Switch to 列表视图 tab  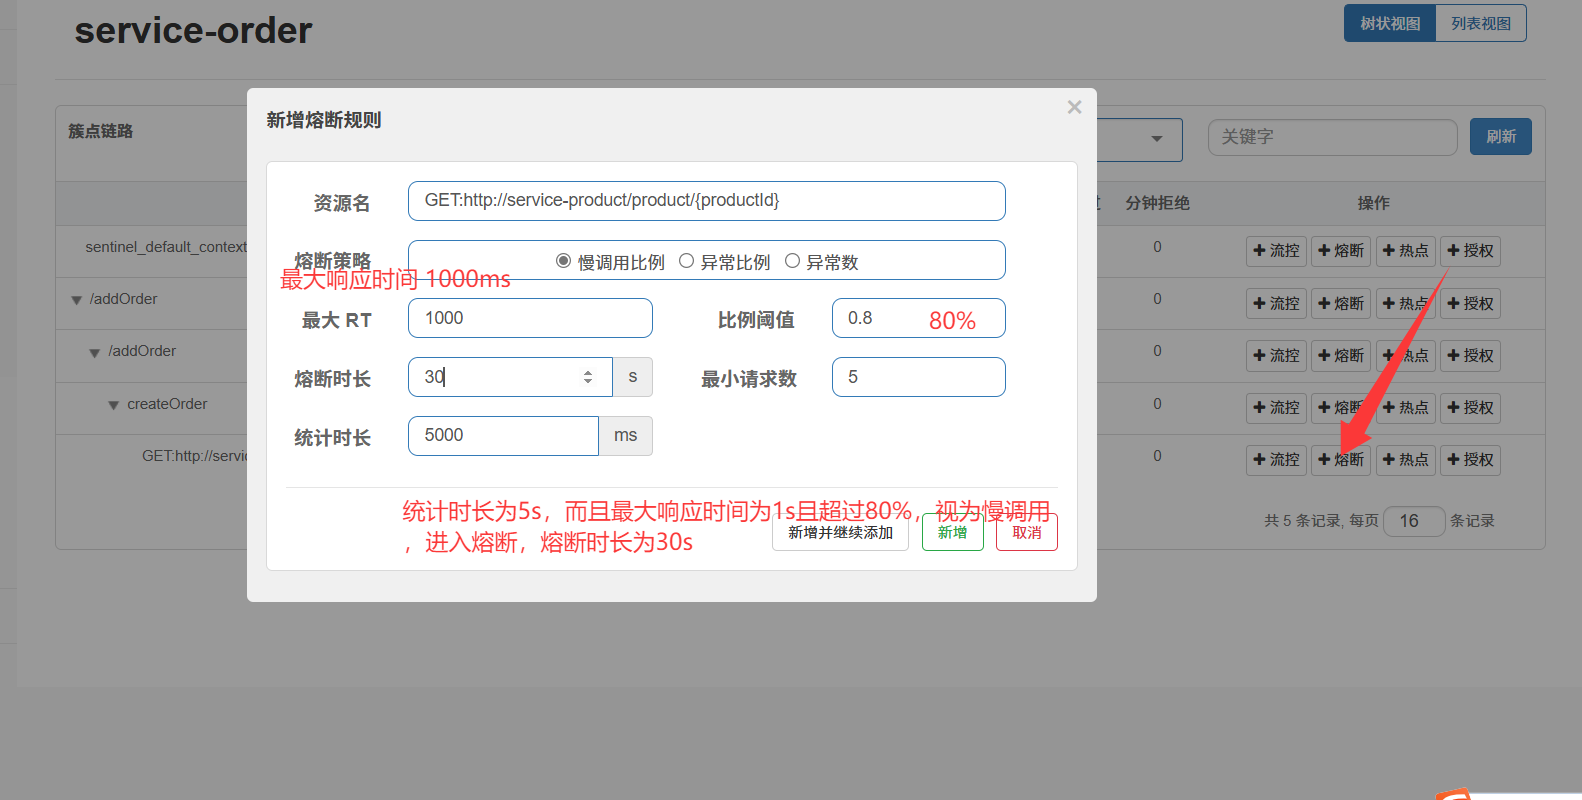coord(1480,23)
